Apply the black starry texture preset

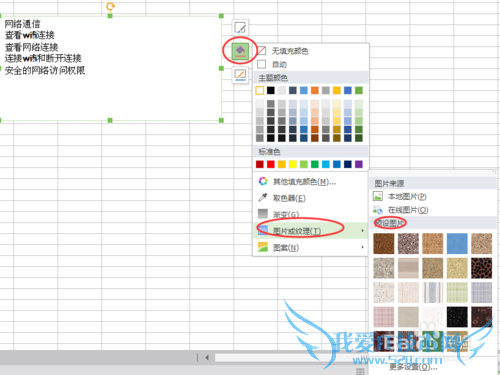(x=457, y=317)
